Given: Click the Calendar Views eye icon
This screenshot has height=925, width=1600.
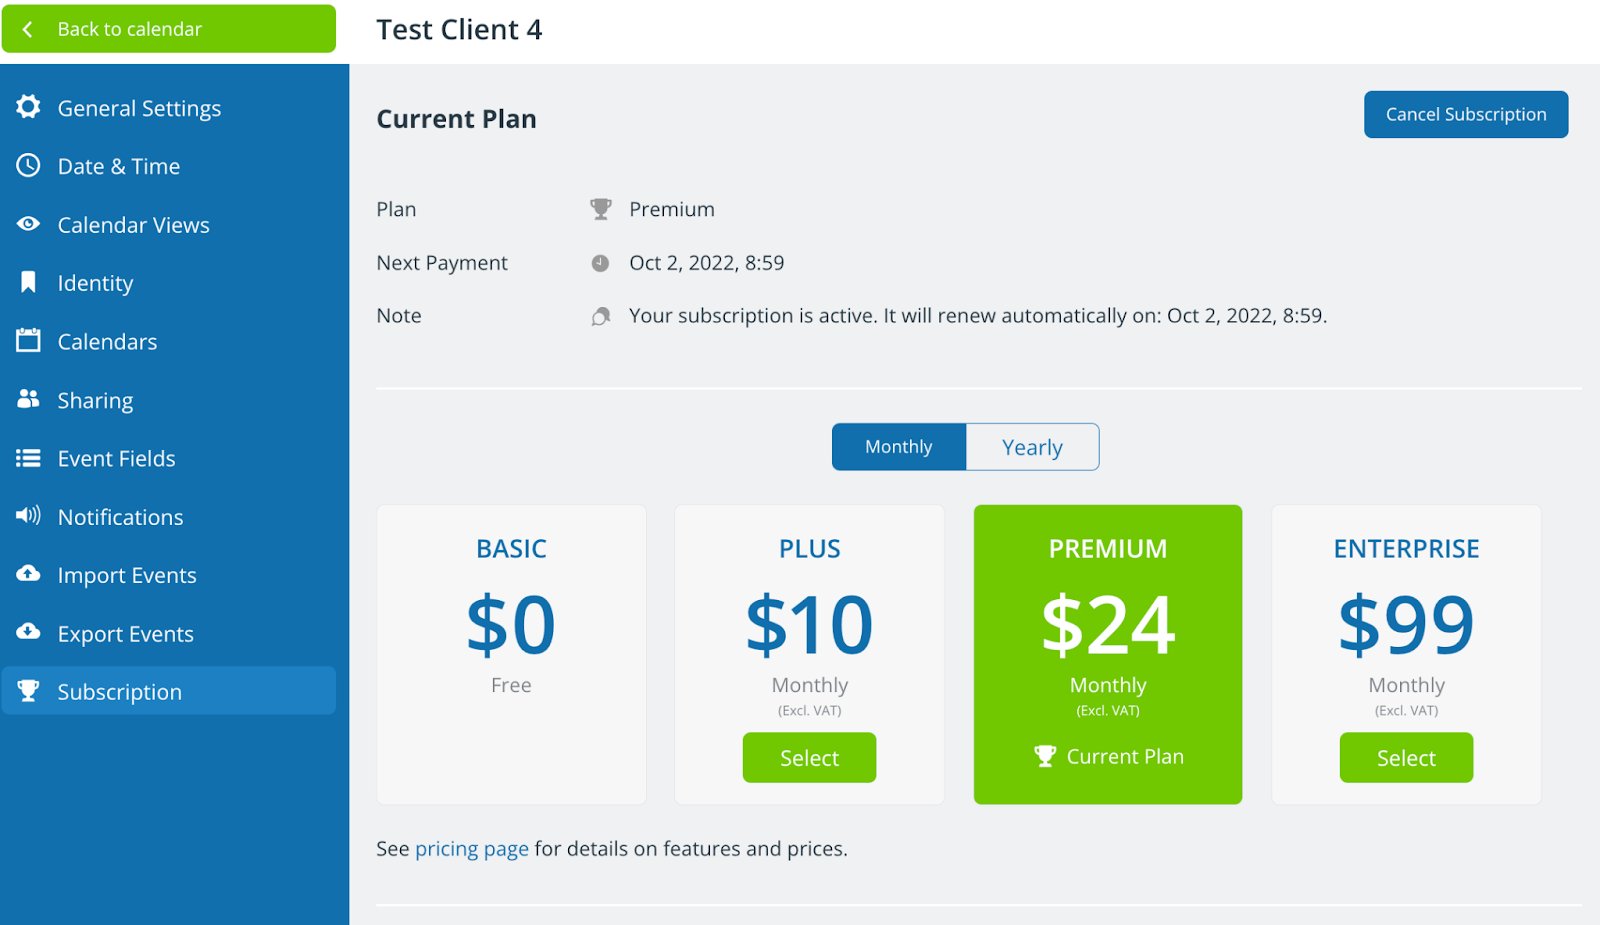Looking at the screenshot, I should [x=28, y=224].
